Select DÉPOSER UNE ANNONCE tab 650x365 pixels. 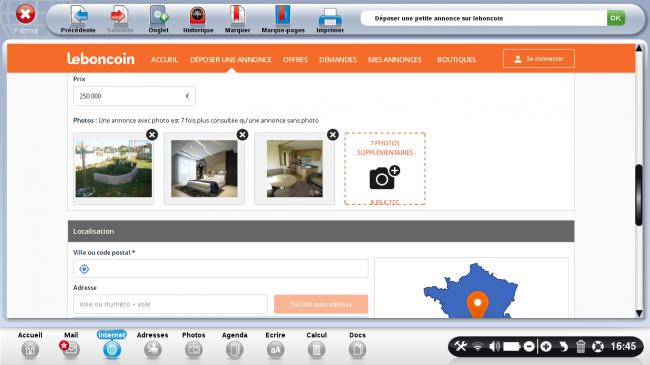point(230,60)
